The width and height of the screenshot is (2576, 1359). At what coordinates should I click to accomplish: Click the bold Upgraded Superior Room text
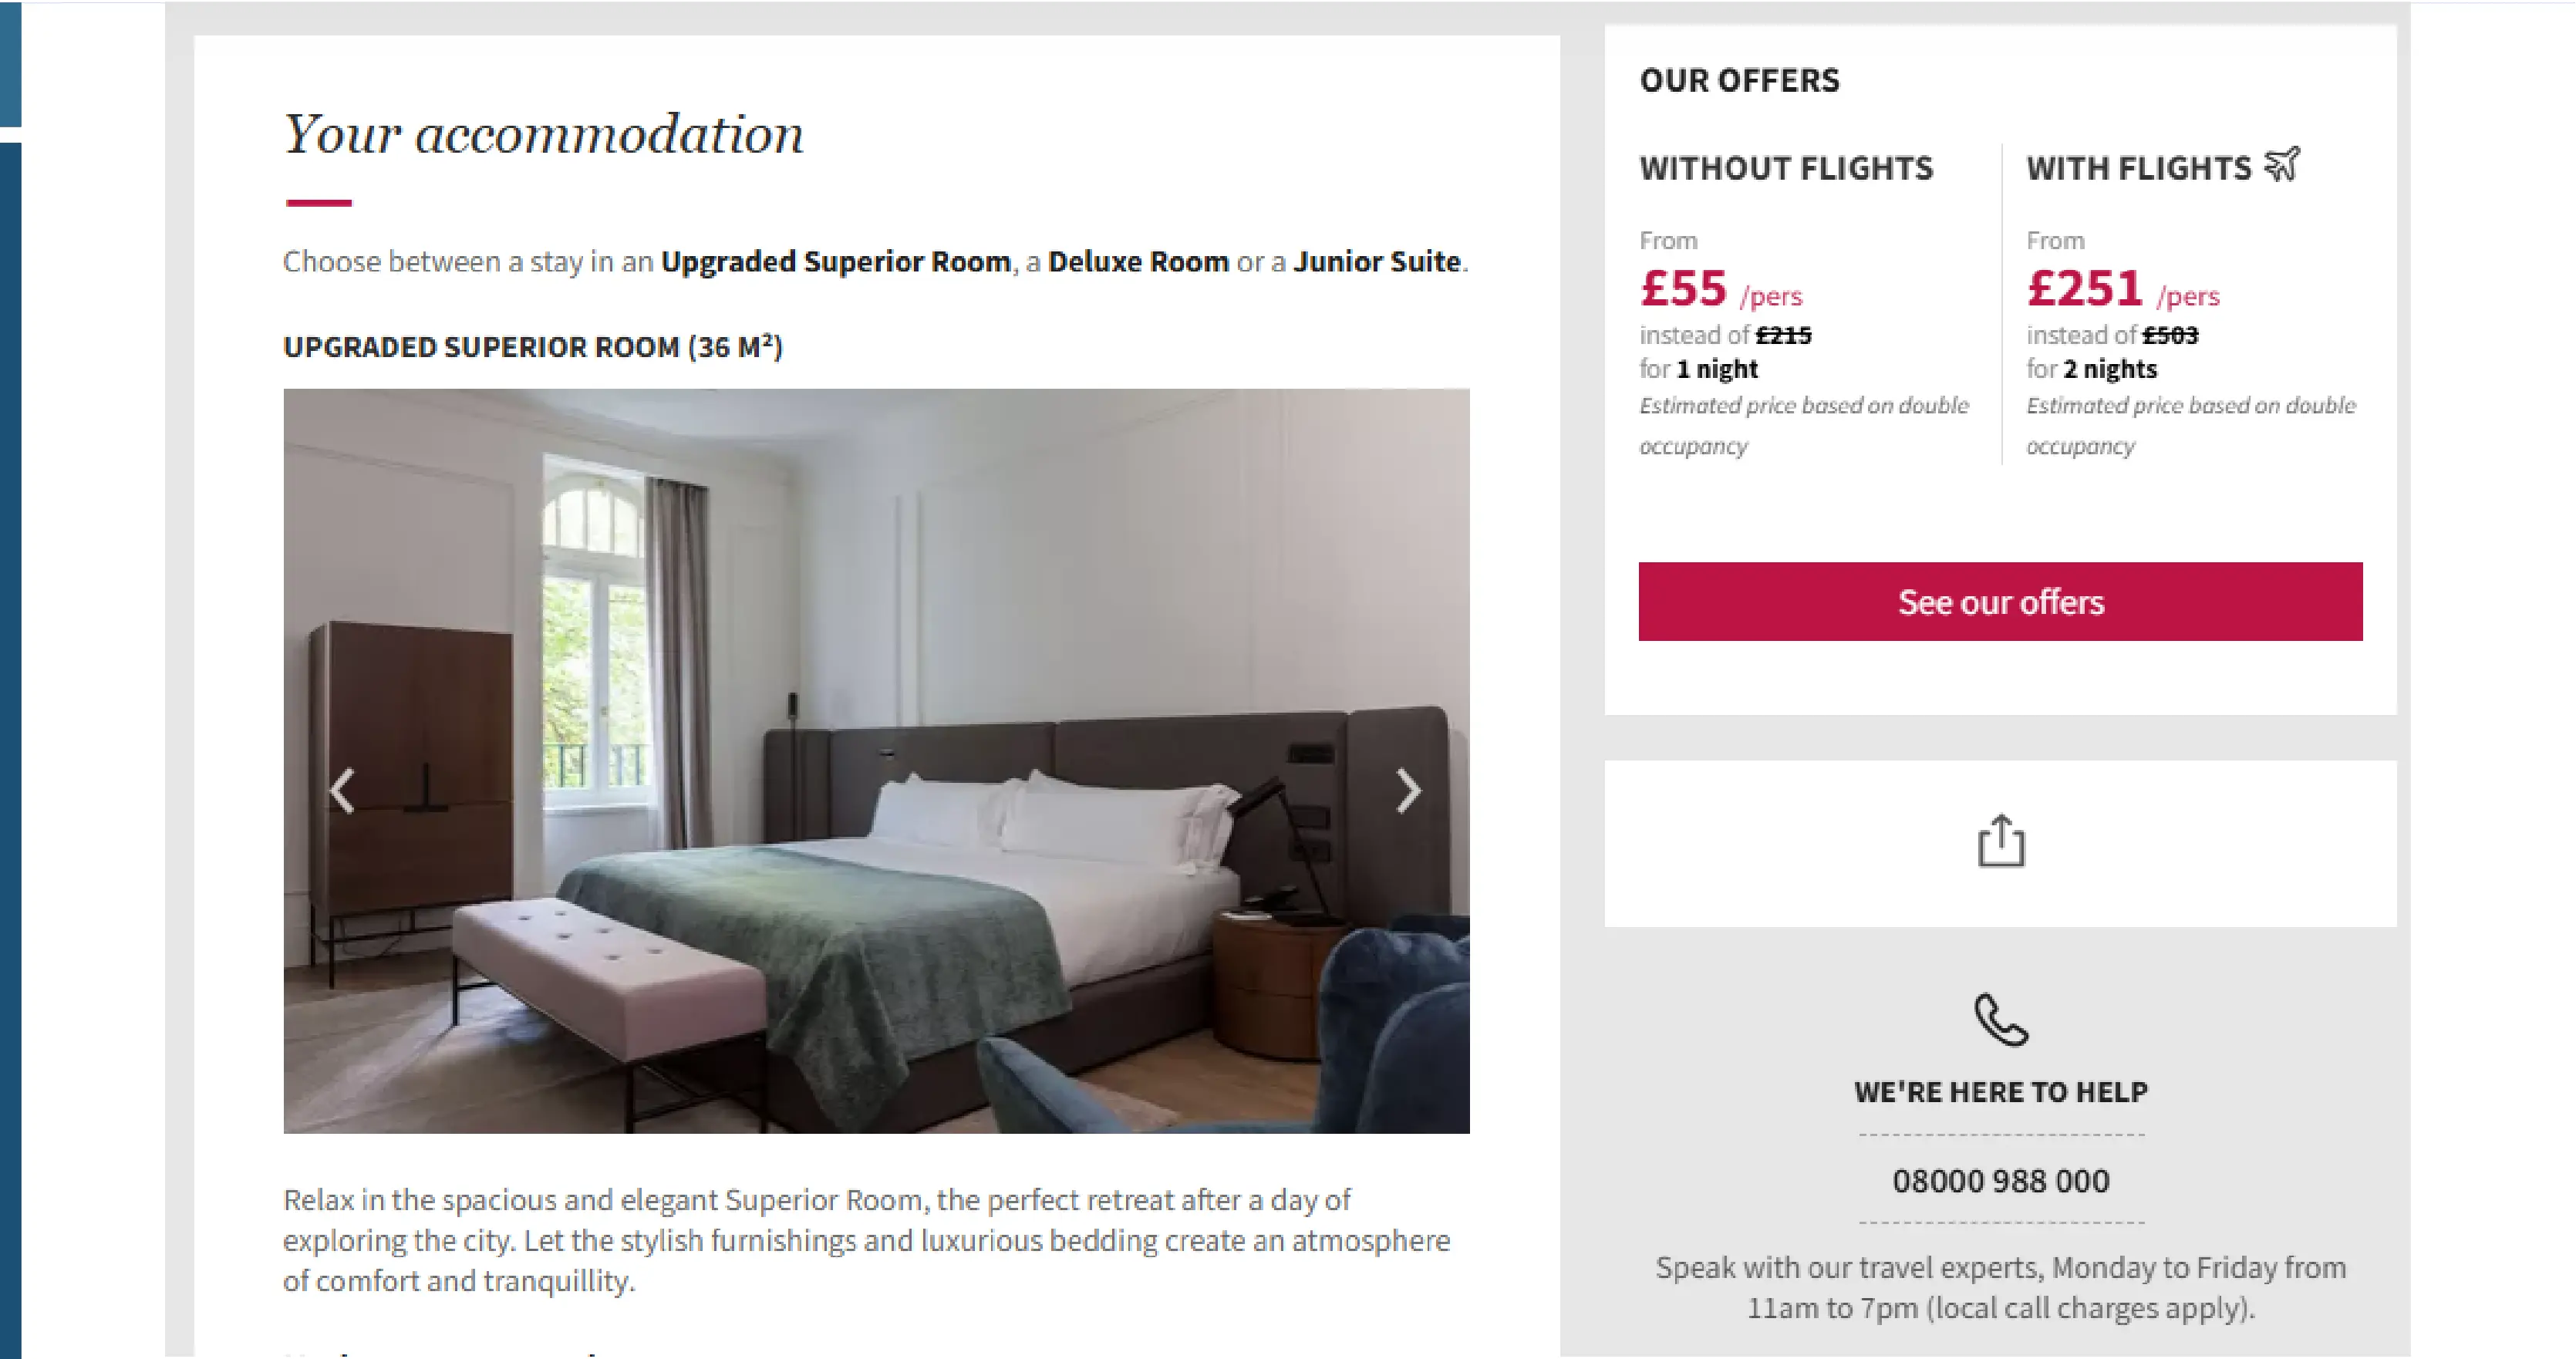click(835, 262)
